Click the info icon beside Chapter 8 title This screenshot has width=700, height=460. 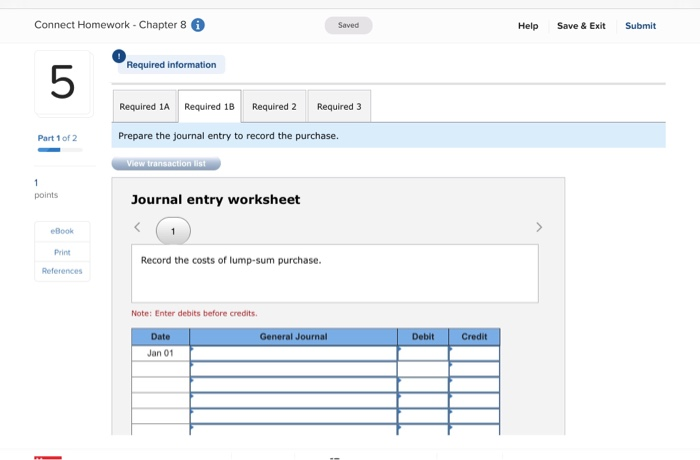coord(198,25)
